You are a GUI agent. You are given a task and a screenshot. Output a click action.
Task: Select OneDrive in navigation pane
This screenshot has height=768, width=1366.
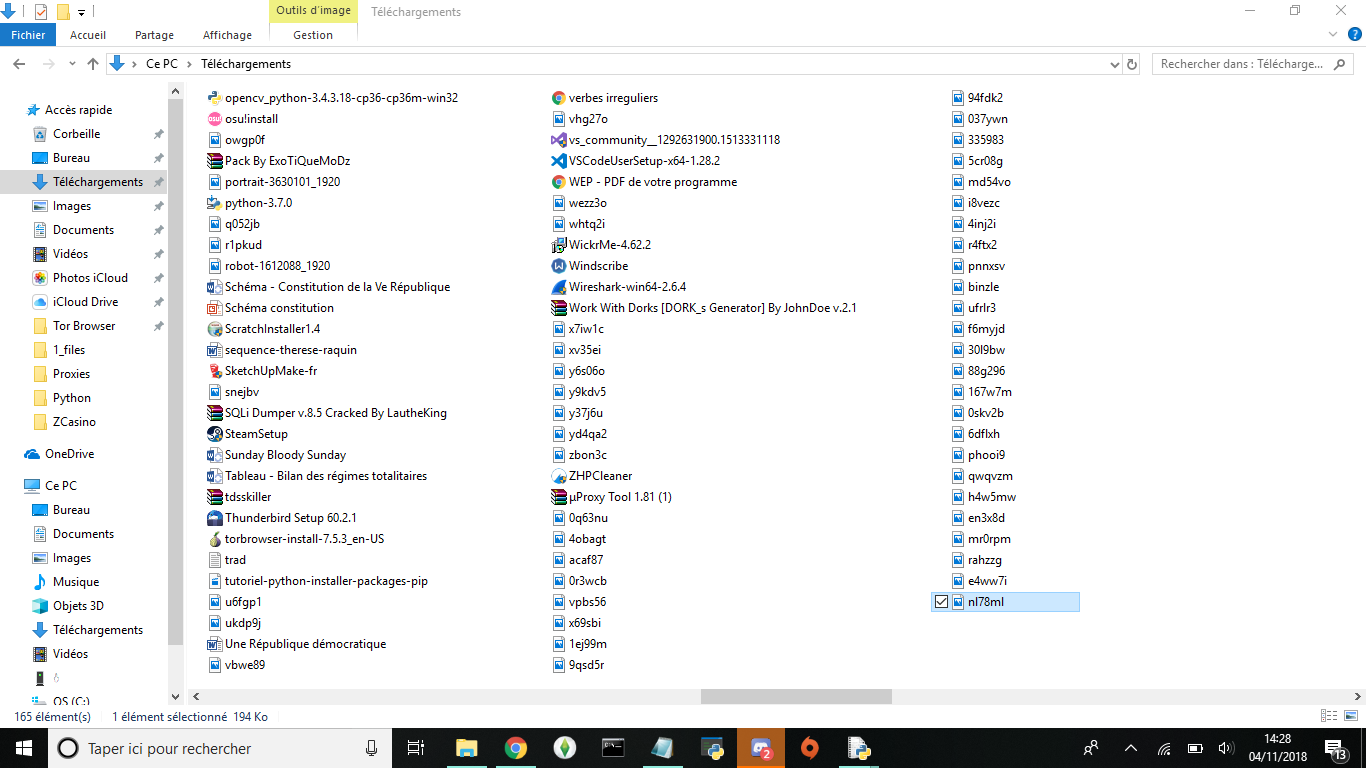69,454
